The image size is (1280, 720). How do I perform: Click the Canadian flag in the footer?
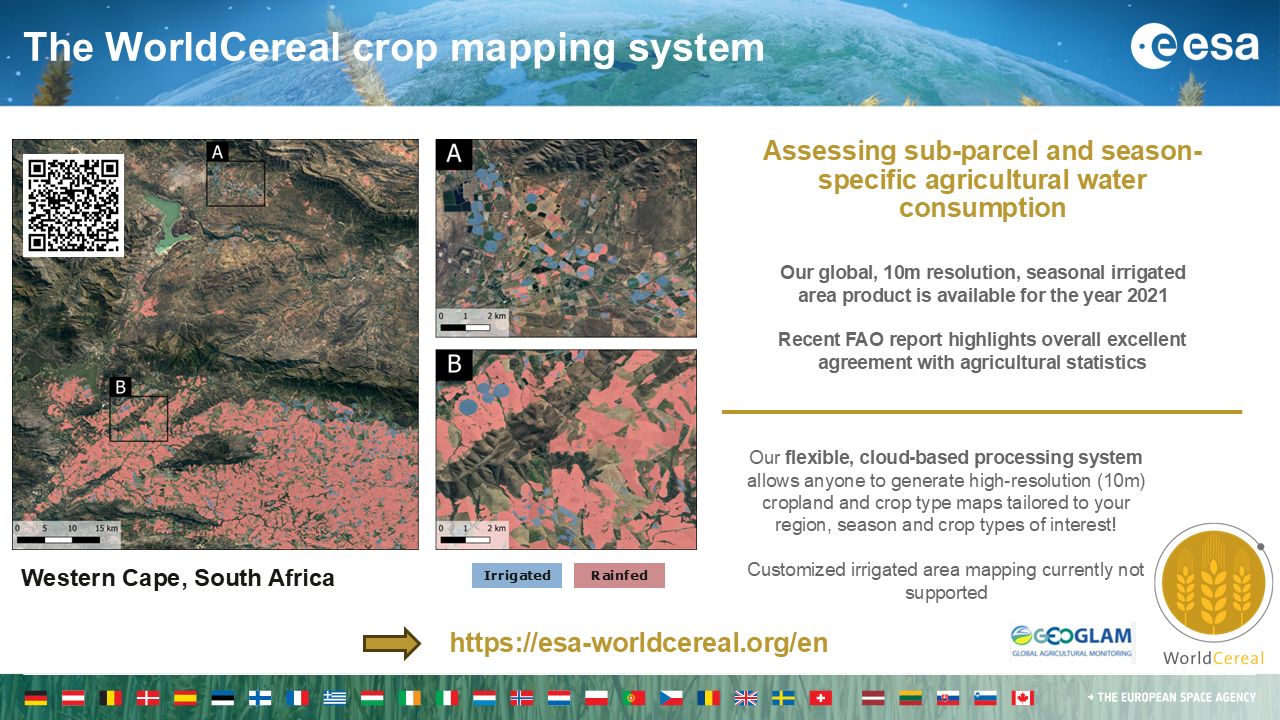[x=1022, y=698]
